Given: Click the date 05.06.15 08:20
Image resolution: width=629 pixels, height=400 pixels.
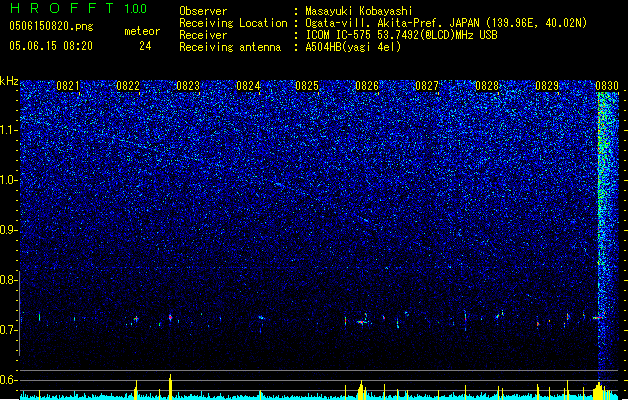Looking at the screenshot, I should coord(51,46).
